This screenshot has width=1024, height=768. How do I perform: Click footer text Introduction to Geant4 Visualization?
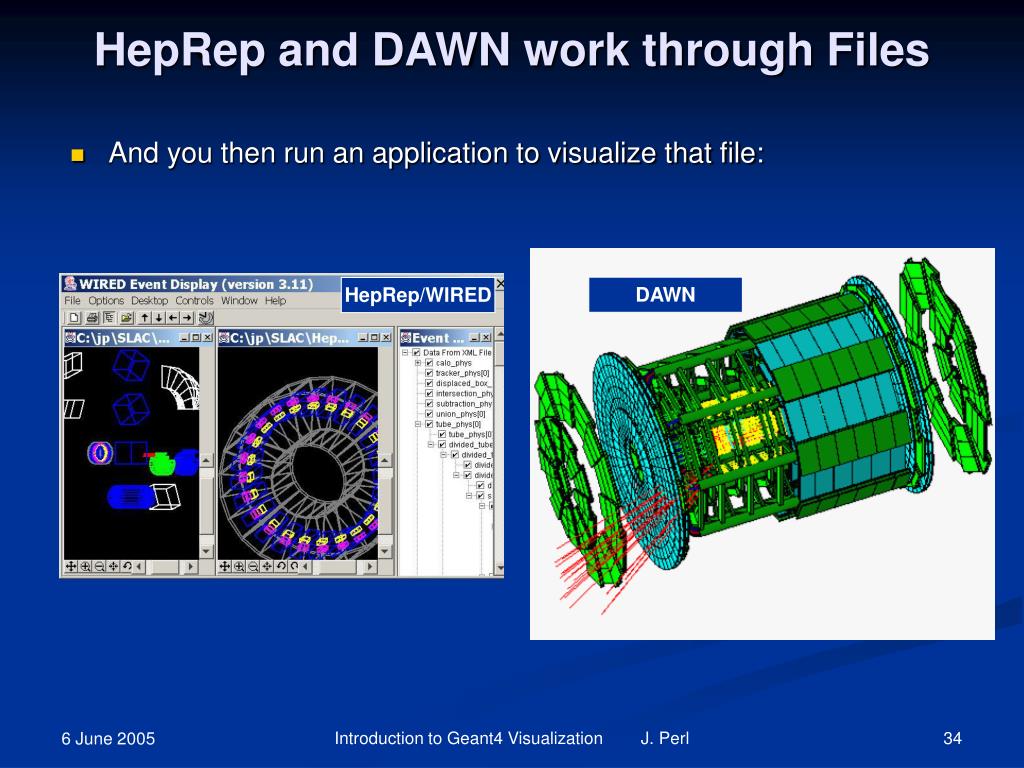tap(468, 738)
